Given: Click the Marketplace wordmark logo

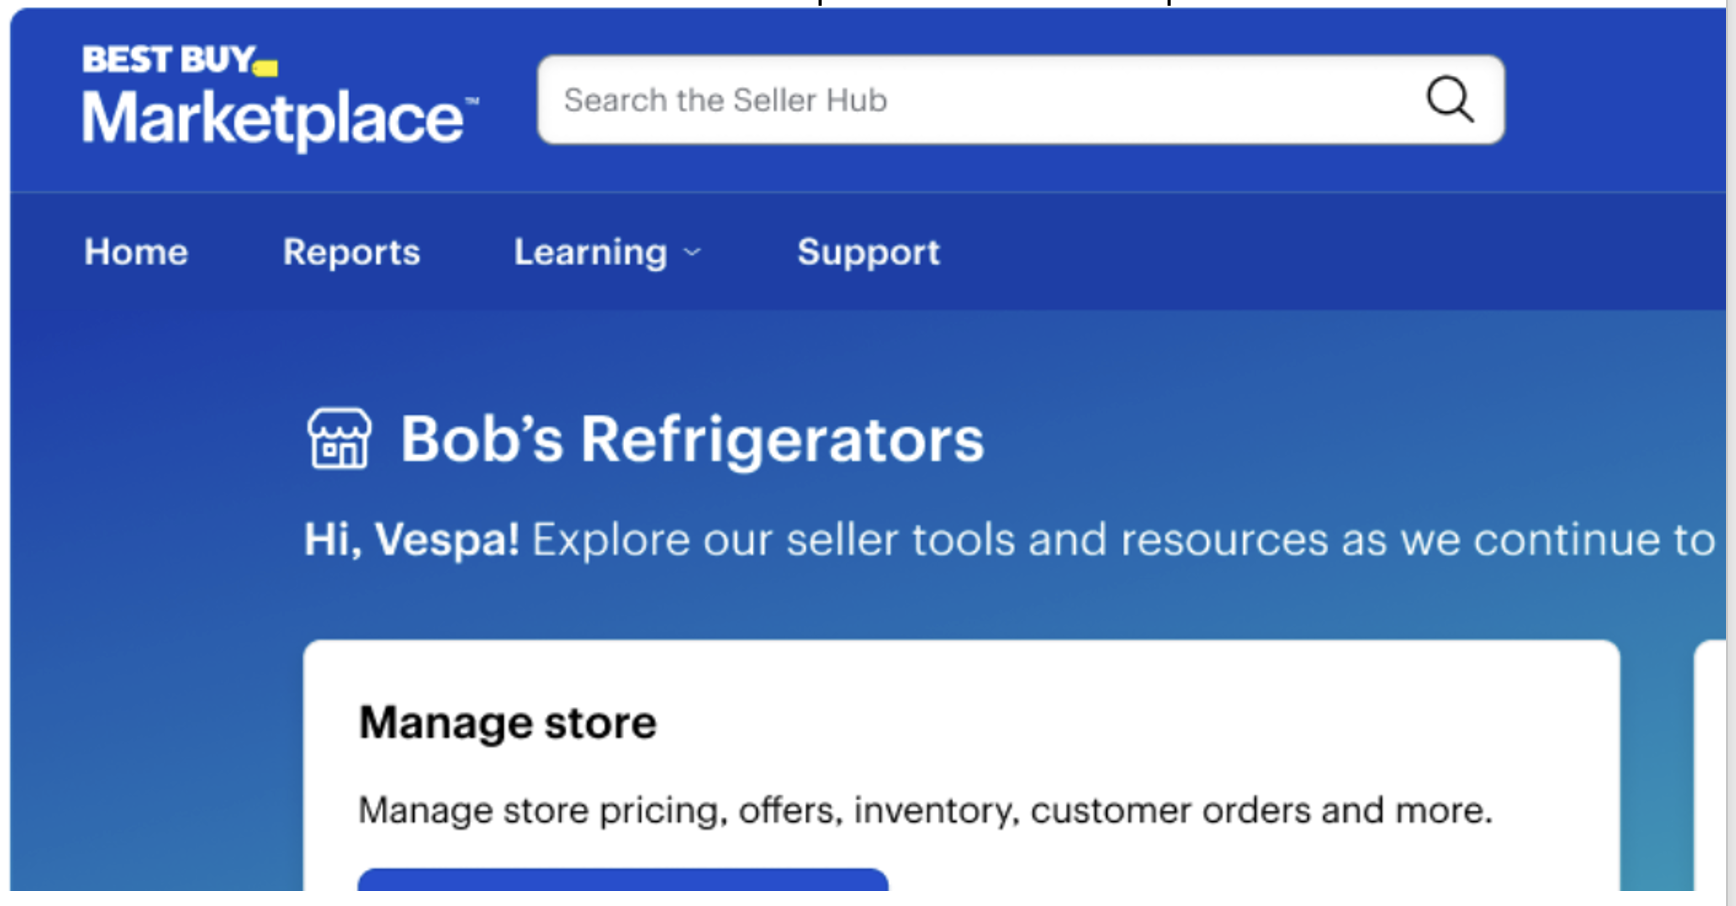Looking at the screenshot, I should pyautogui.click(x=273, y=119).
